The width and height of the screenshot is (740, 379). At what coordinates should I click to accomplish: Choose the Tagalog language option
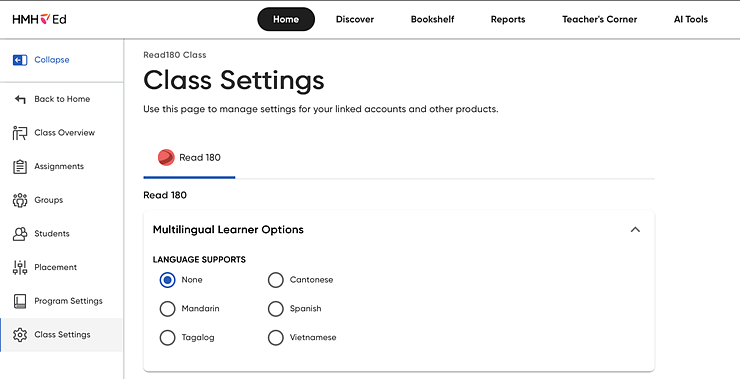[x=168, y=337]
